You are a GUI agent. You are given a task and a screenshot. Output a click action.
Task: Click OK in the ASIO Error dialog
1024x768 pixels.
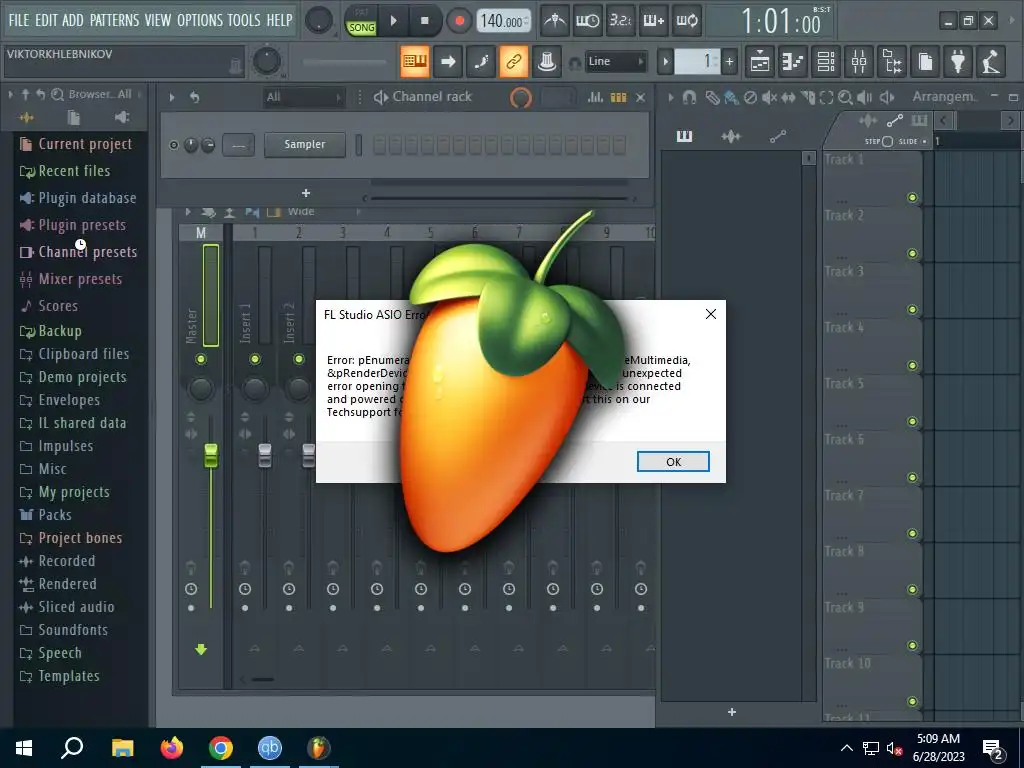point(673,462)
